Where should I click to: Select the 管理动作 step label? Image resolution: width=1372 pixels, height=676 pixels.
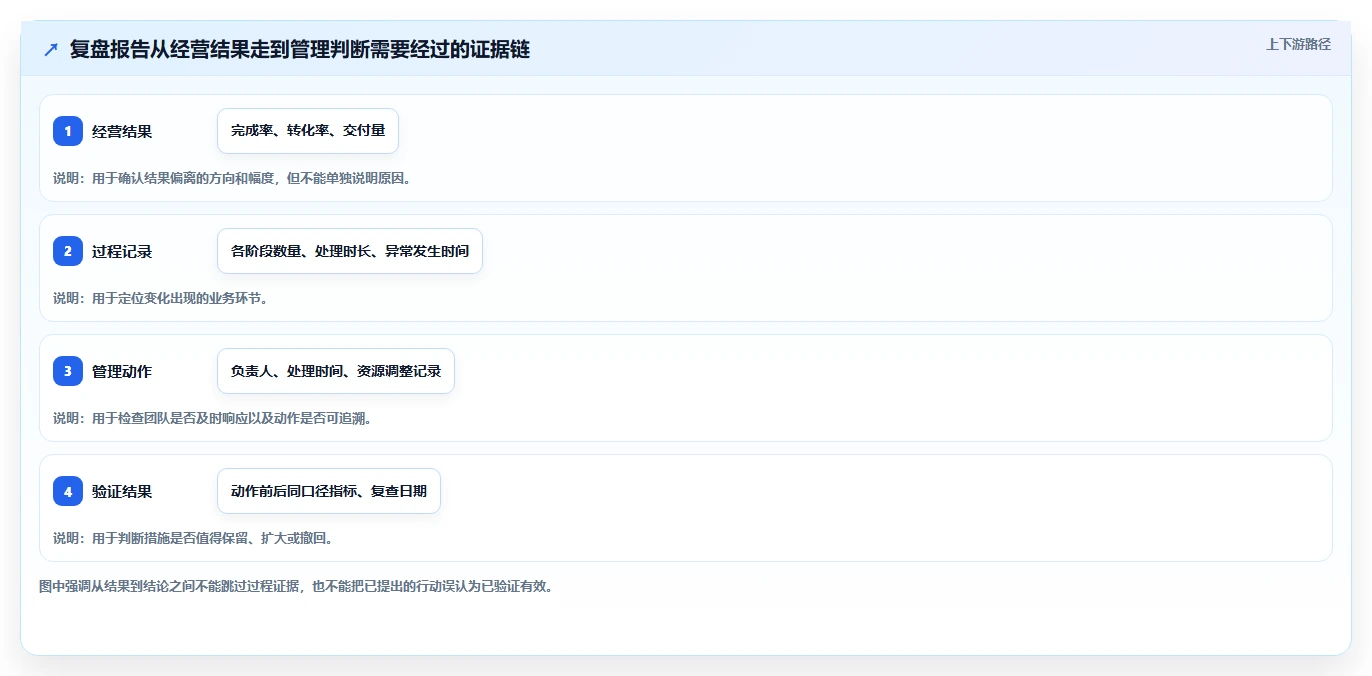click(122, 371)
